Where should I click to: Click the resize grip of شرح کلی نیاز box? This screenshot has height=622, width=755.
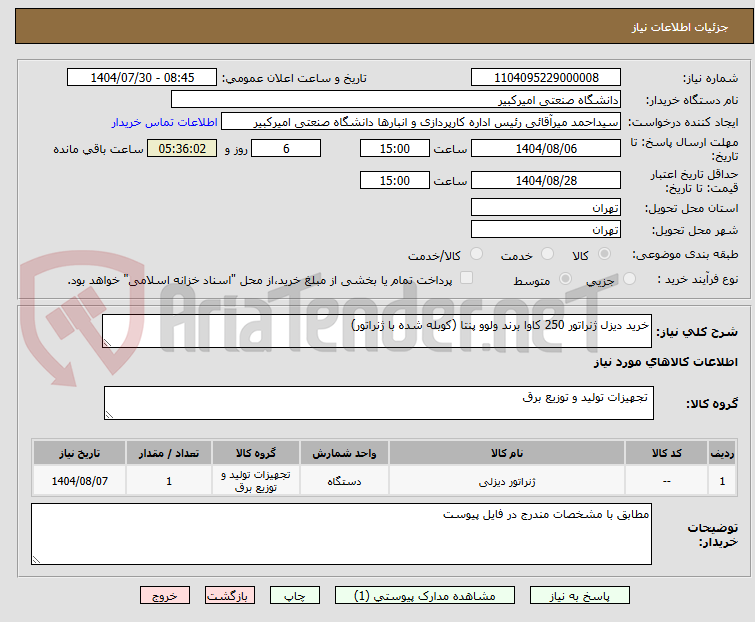tap(107, 343)
